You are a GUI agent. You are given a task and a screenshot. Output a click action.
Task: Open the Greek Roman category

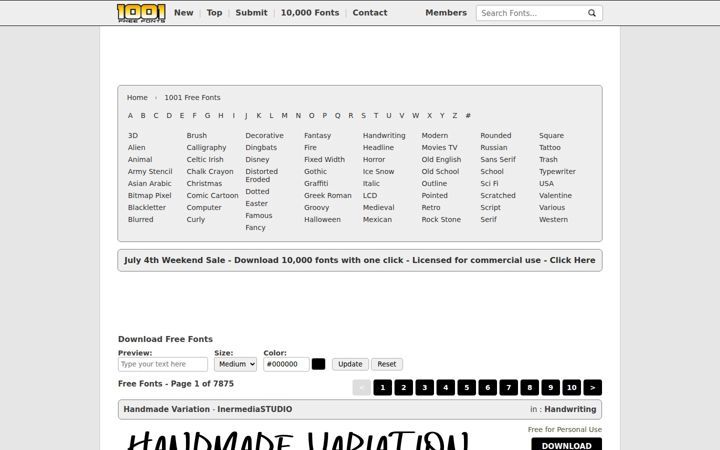click(327, 195)
